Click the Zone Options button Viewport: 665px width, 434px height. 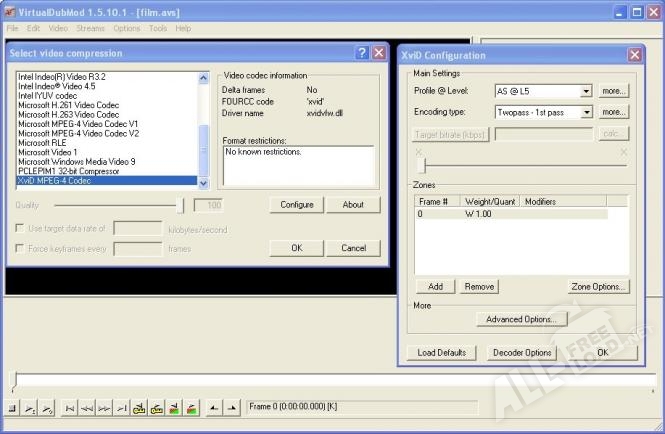tap(599, 286)
